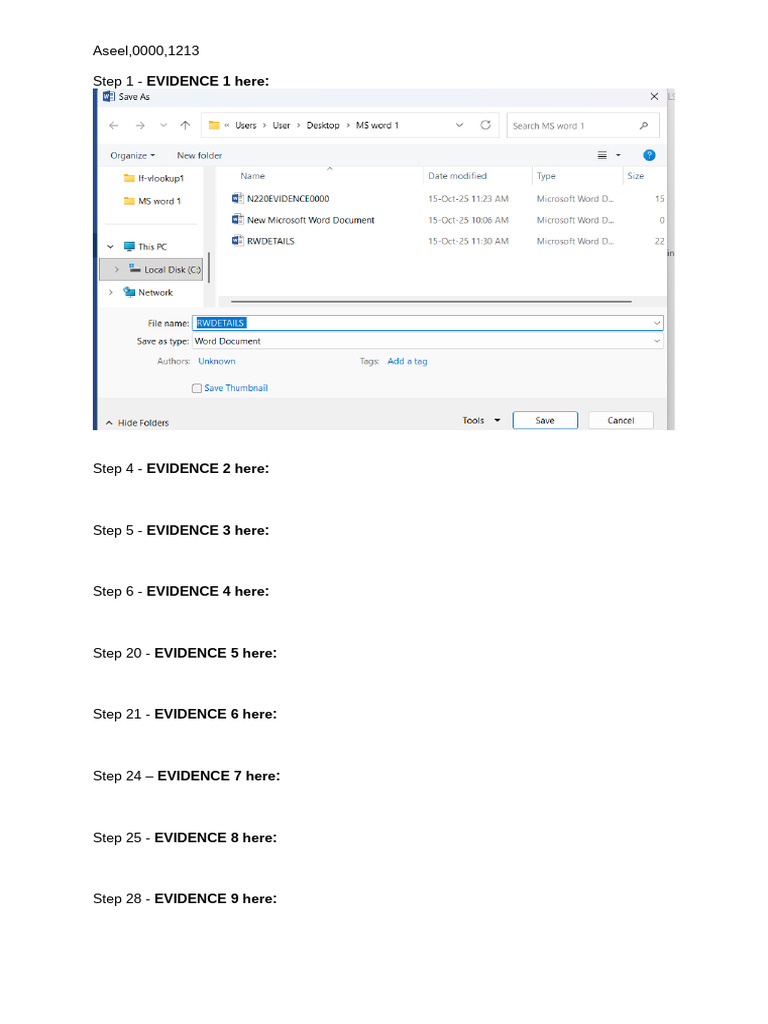
Task: Refresh the folder view
Action: click(x=485, y=125)
